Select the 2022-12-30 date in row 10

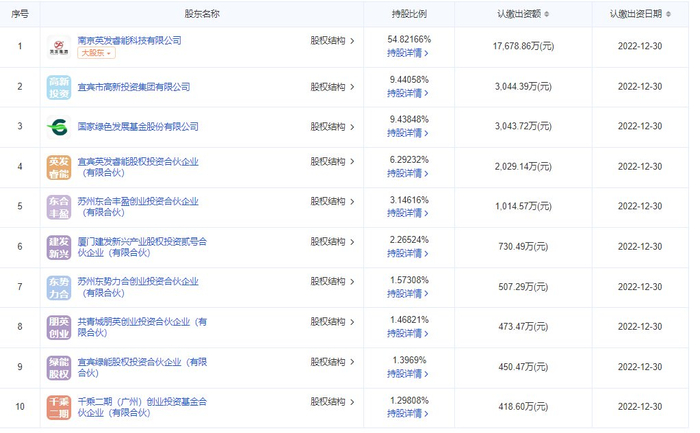point(640,407)
